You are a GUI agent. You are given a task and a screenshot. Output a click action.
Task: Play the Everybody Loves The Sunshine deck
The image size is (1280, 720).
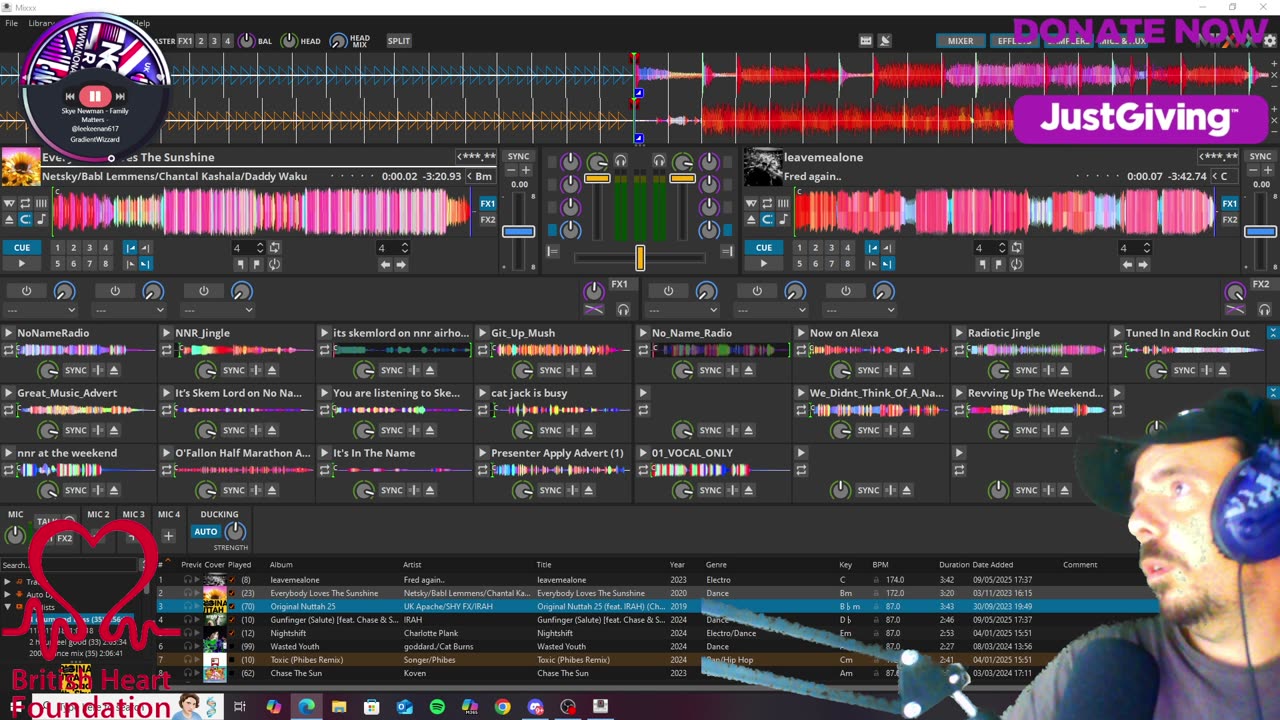coord(21,264)
